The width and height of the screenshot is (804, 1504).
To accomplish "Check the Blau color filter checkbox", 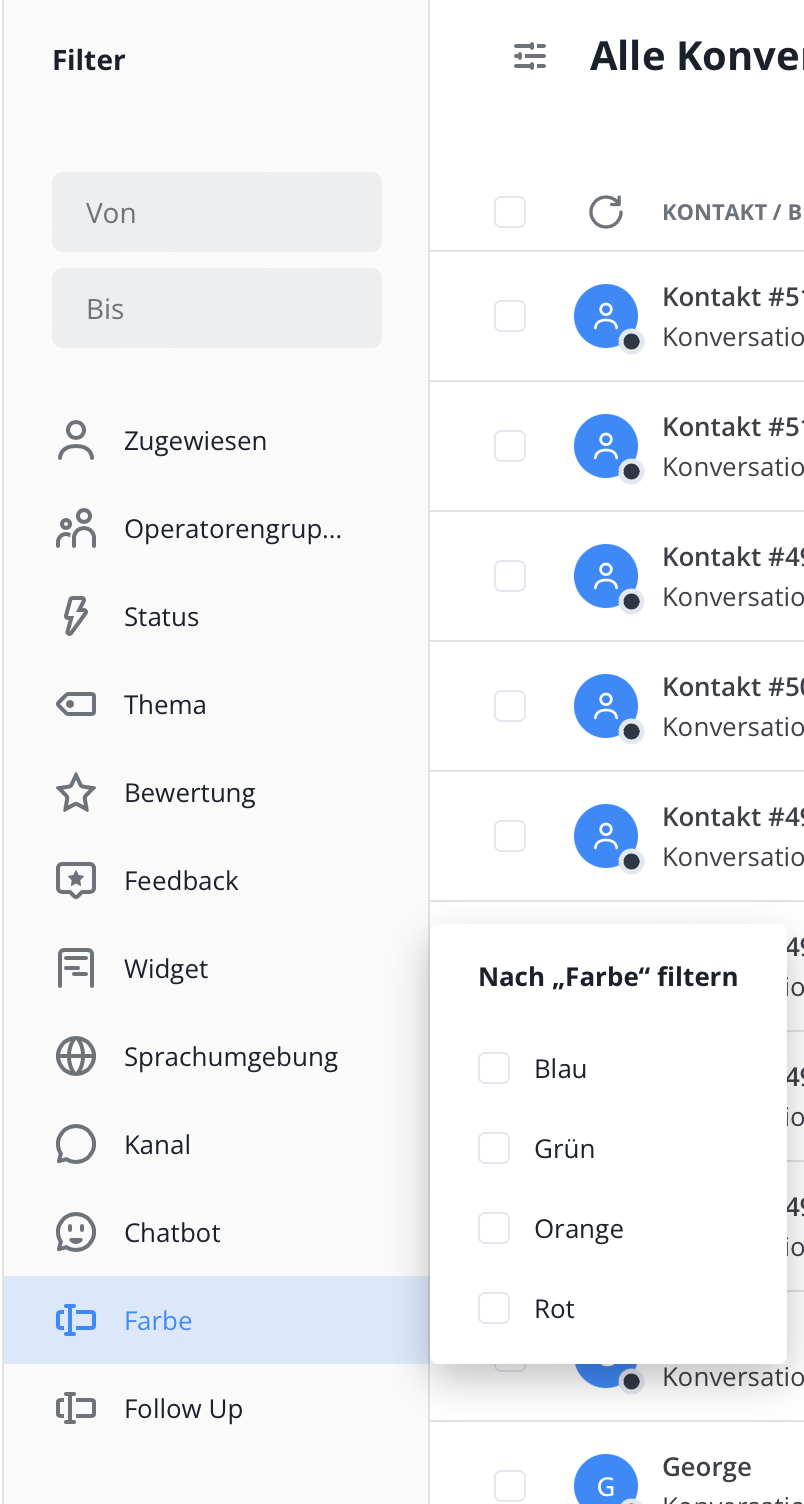I will [494, 1068].
